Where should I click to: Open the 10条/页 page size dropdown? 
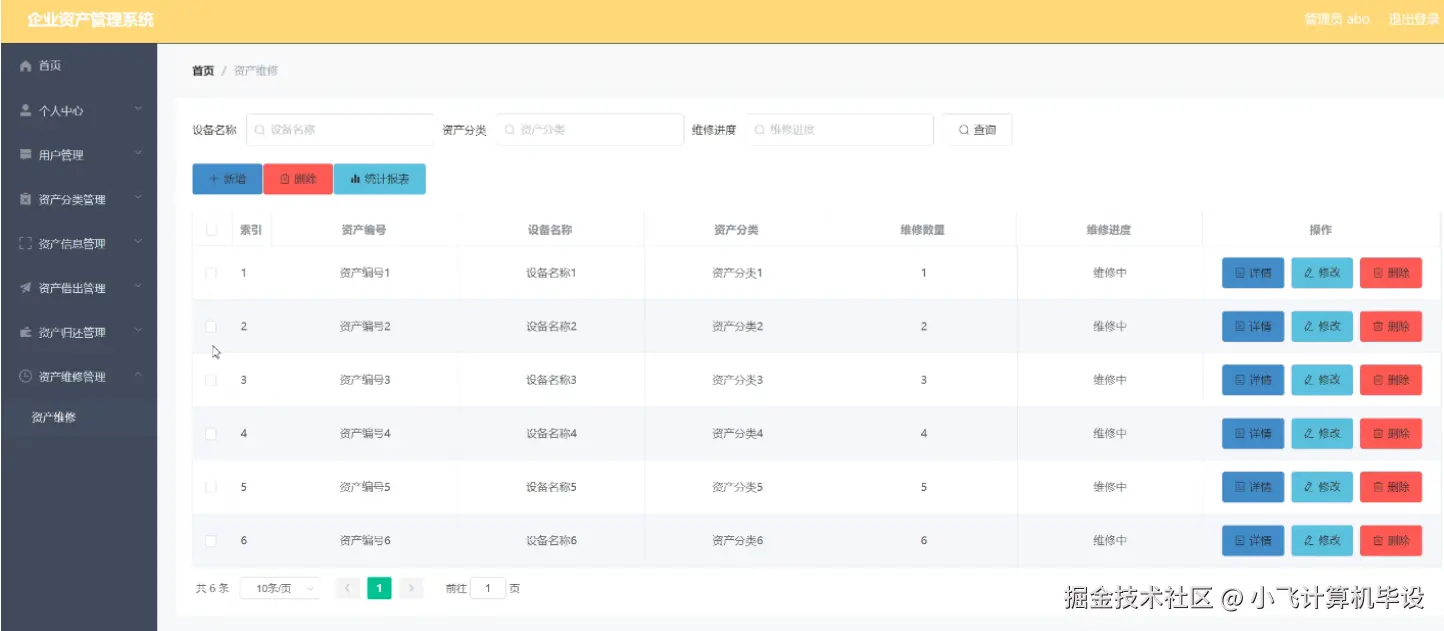coord(281,589)
